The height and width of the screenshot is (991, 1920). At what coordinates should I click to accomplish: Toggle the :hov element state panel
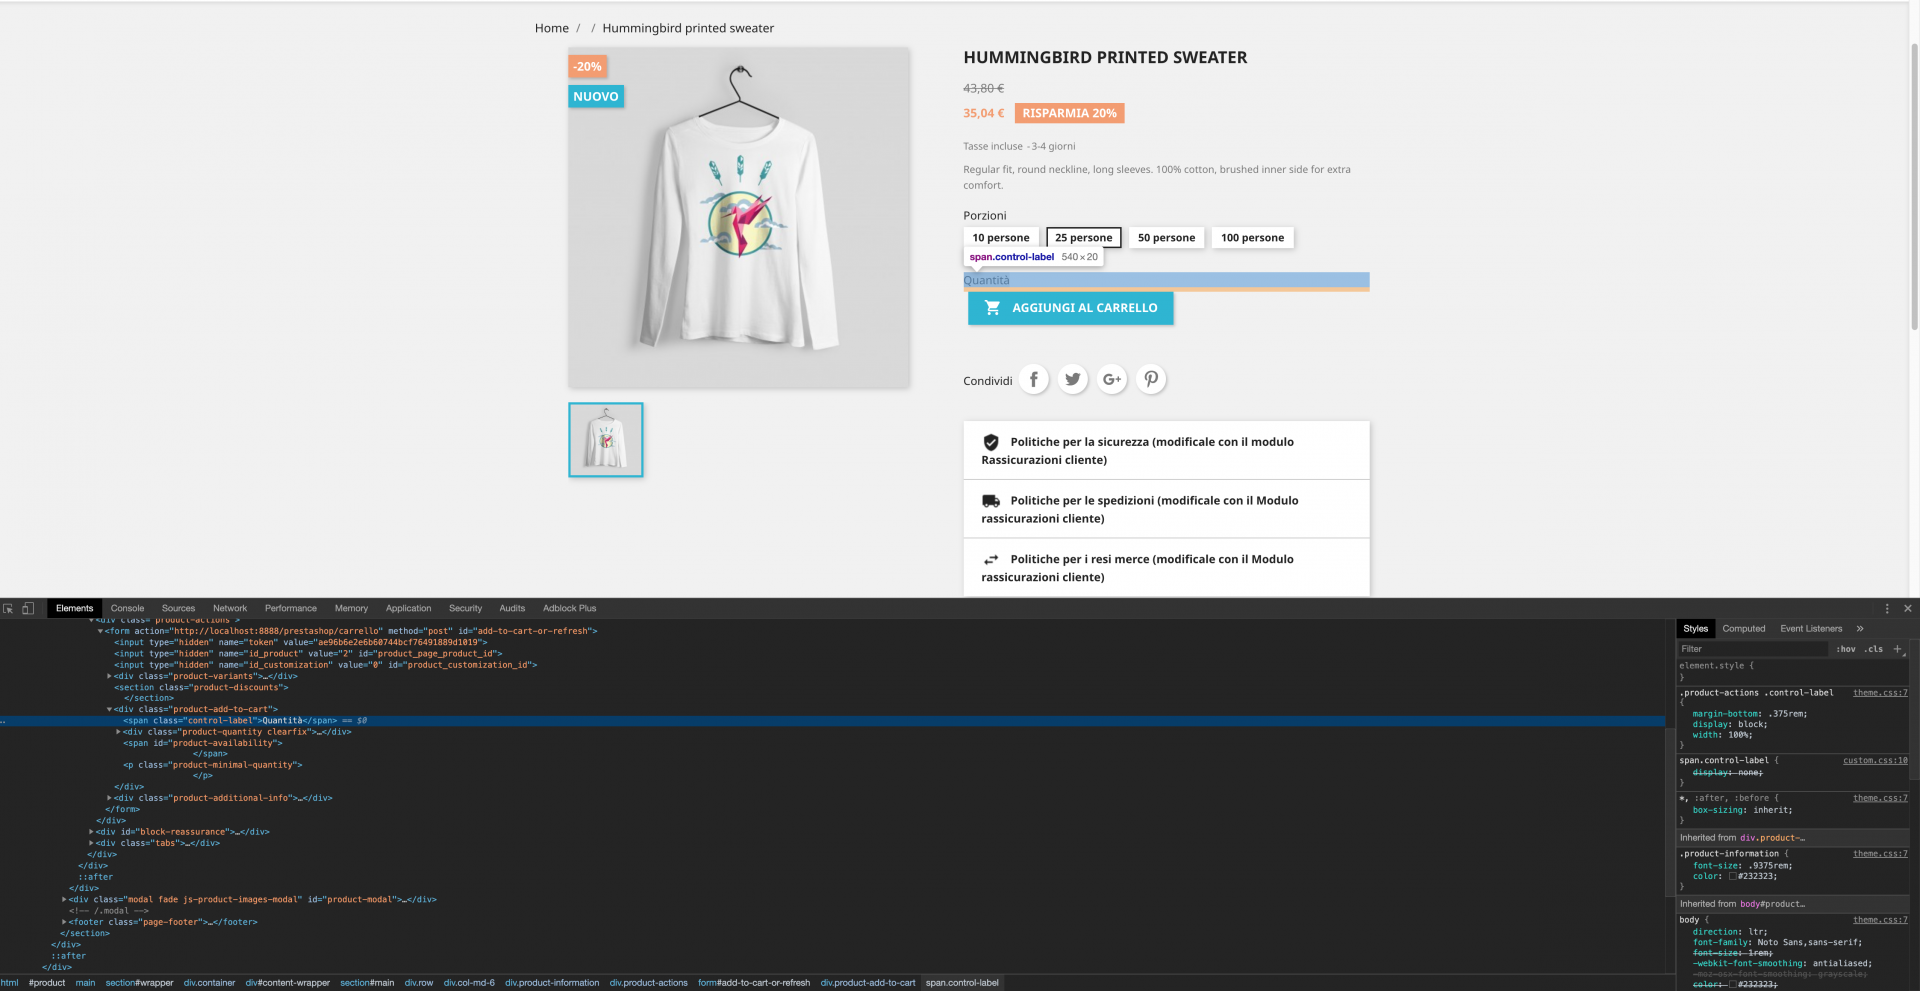(x=1846, y=649)
